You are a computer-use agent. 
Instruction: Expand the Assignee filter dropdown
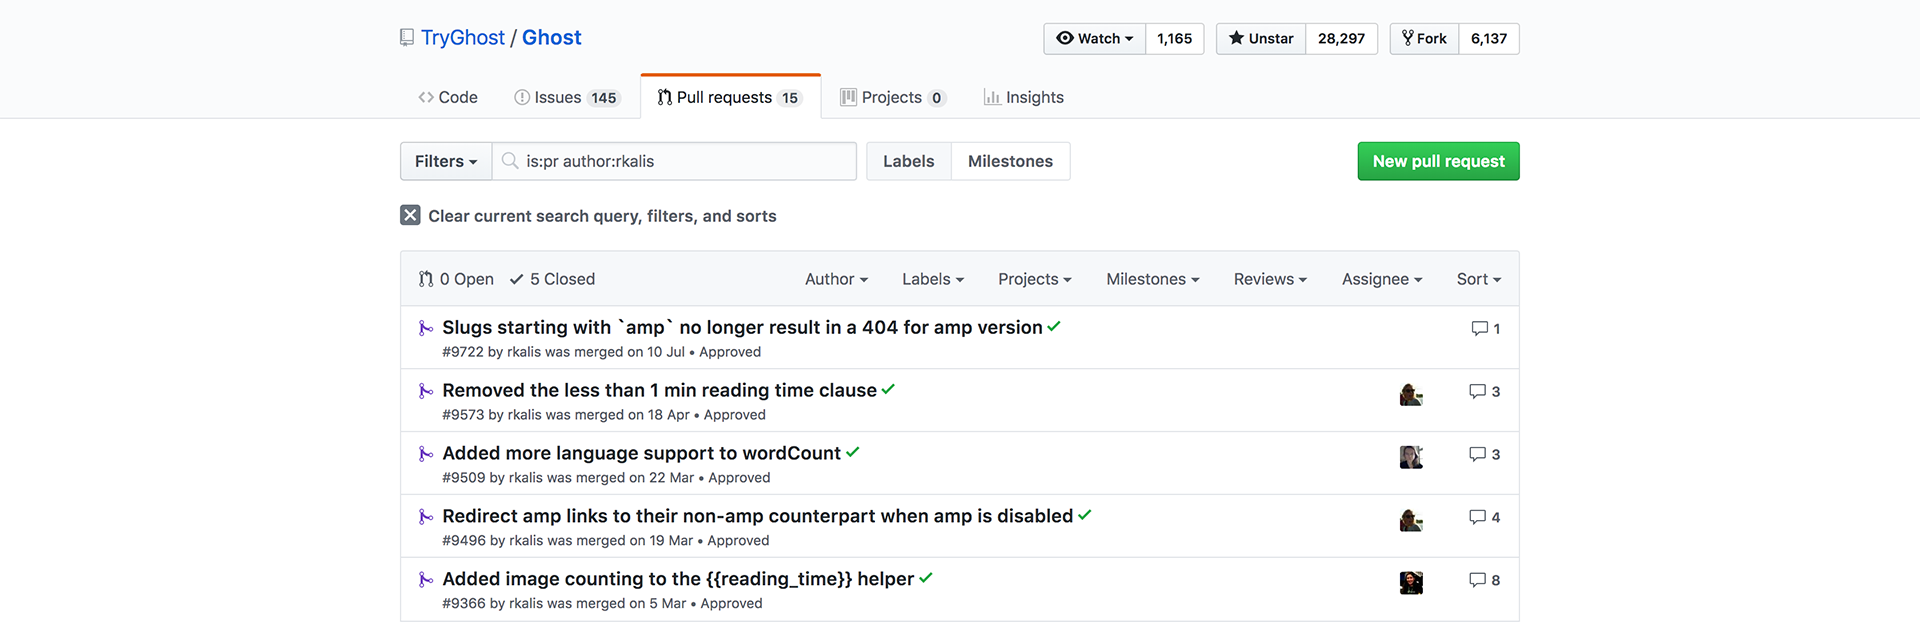coord(1382,279)
